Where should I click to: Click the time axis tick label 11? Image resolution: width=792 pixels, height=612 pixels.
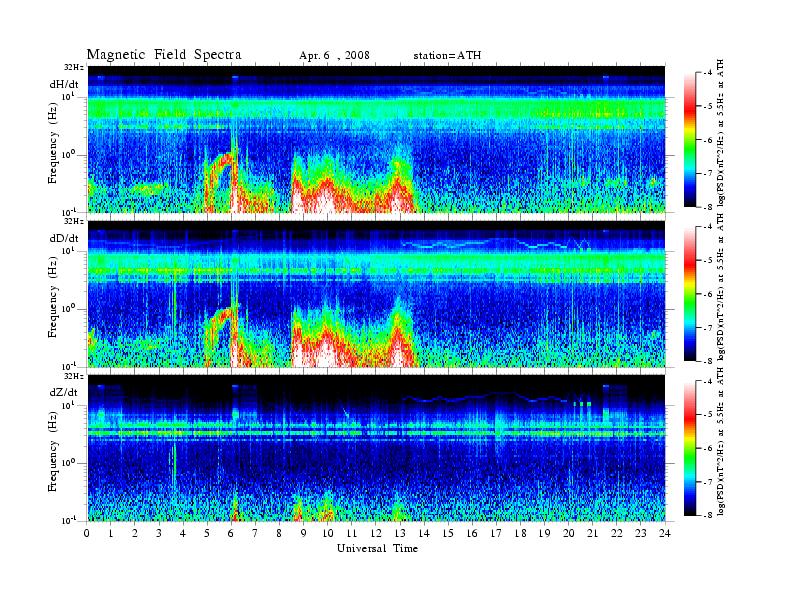[352, 533]
